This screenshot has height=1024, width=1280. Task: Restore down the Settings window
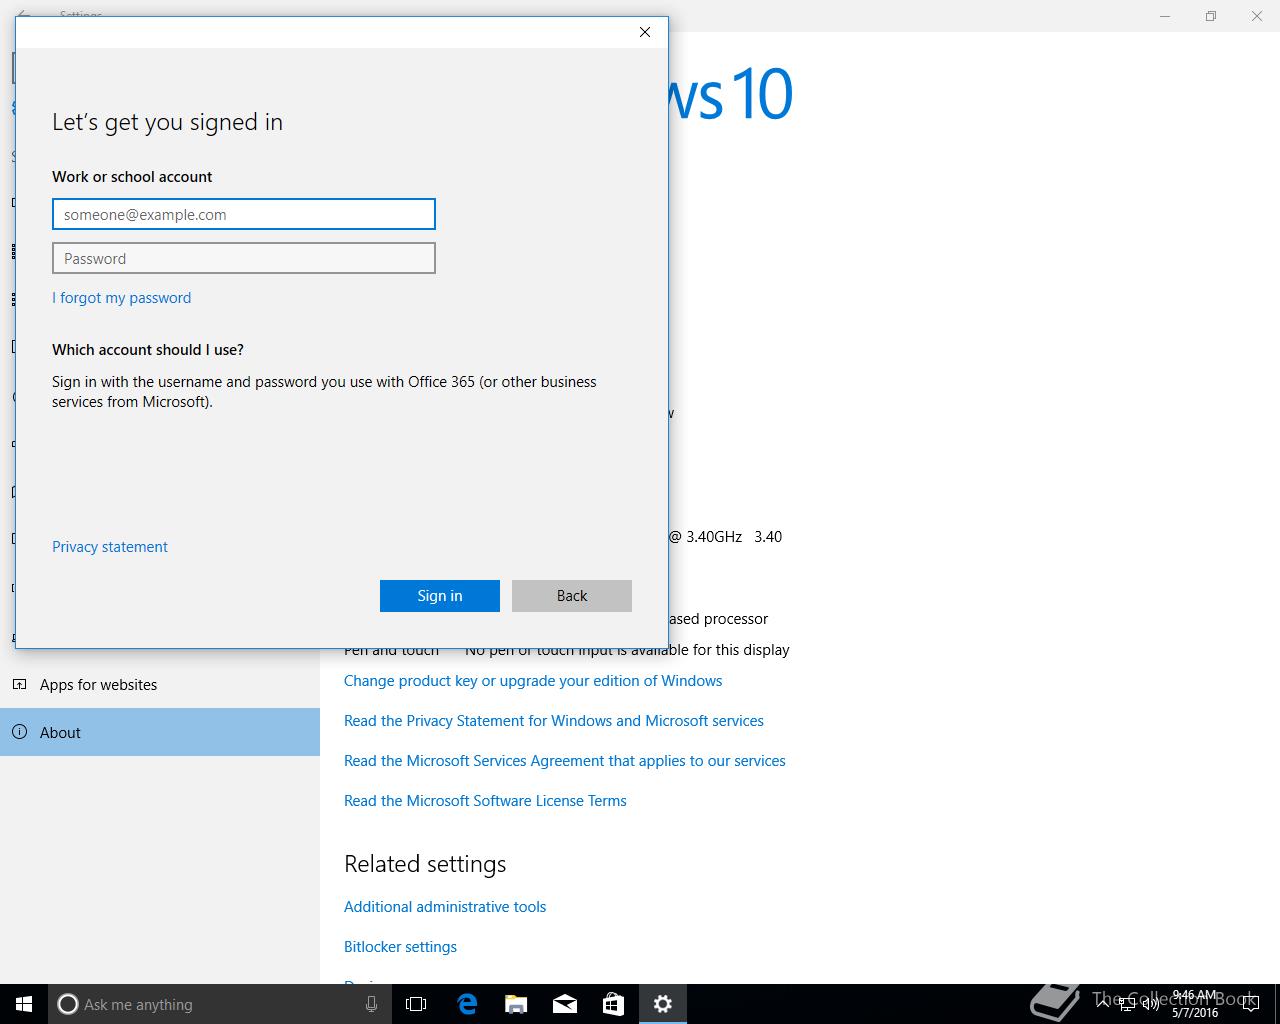pos(1211,16)
